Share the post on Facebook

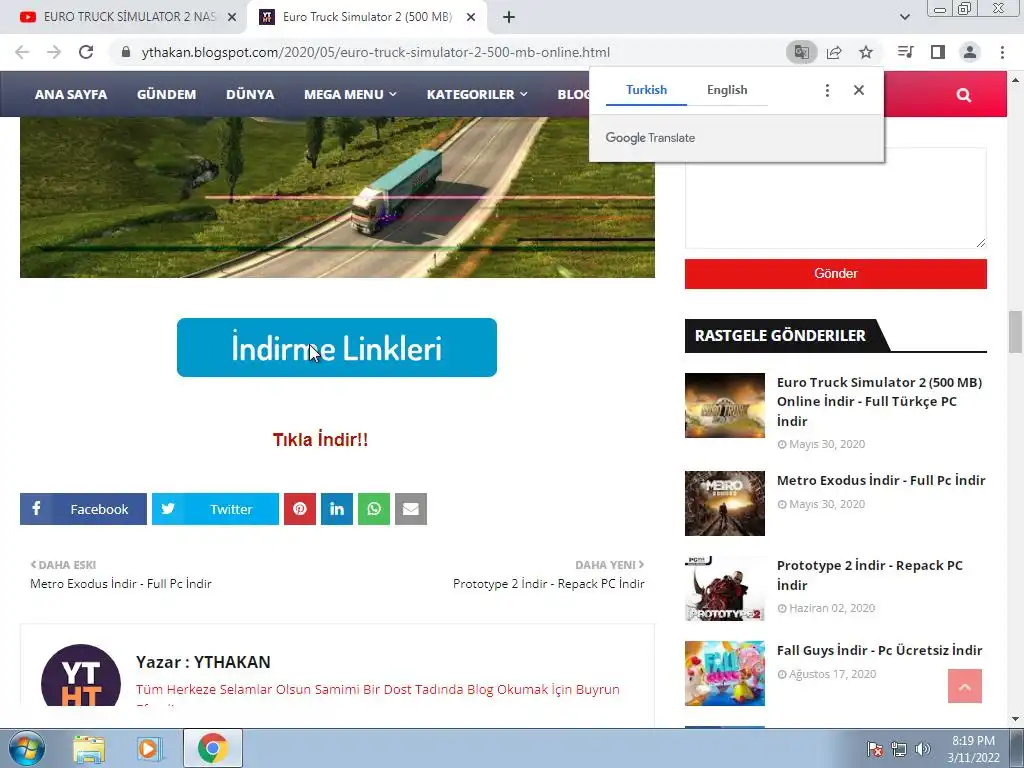pos(84,509)
